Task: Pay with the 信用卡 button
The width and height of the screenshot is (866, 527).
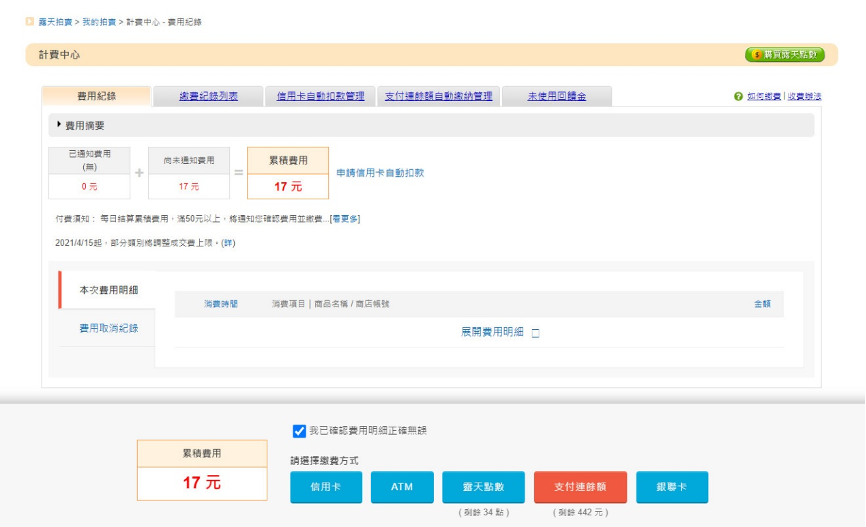Action: point(326,487)
